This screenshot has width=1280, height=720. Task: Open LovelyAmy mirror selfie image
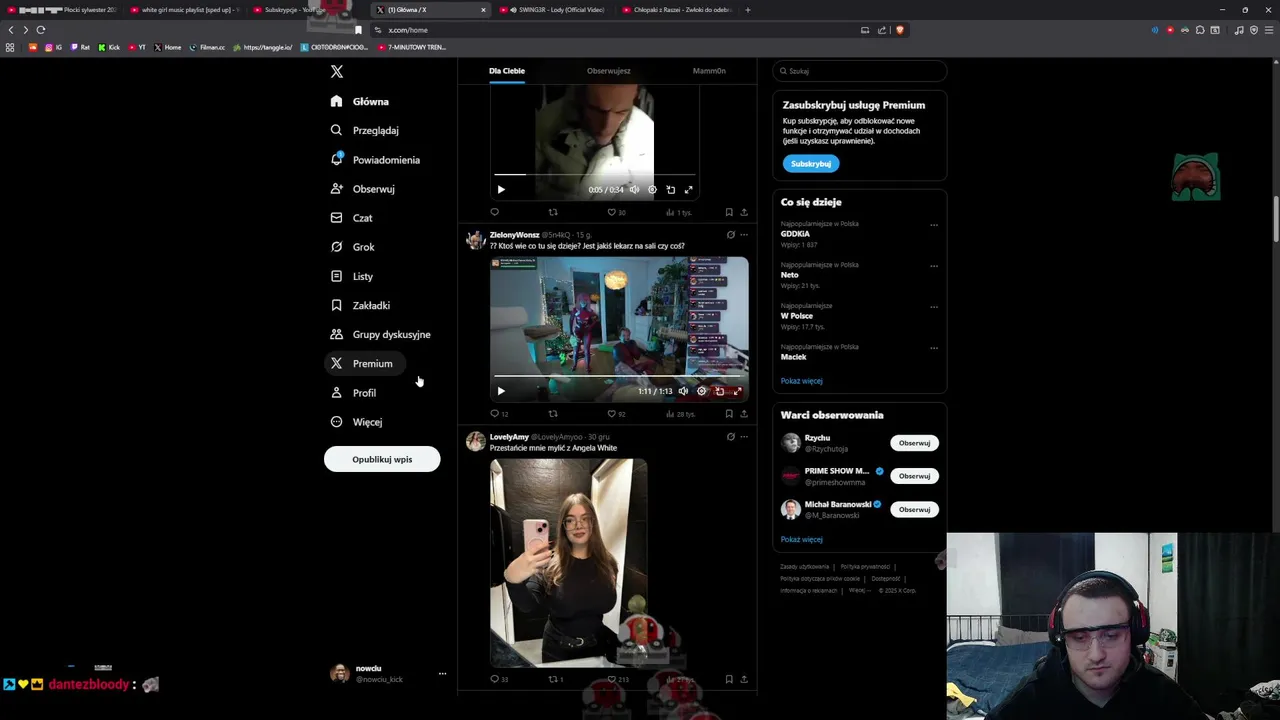point(568,563)
